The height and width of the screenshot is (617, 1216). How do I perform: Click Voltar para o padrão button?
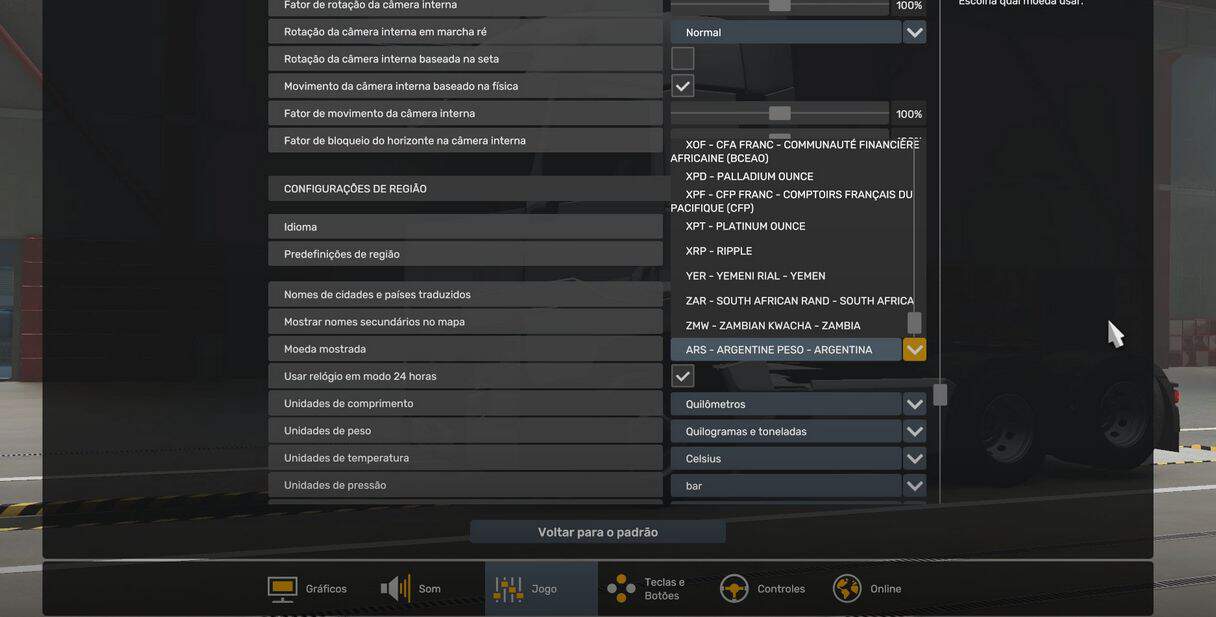click(x=598, y=532)
